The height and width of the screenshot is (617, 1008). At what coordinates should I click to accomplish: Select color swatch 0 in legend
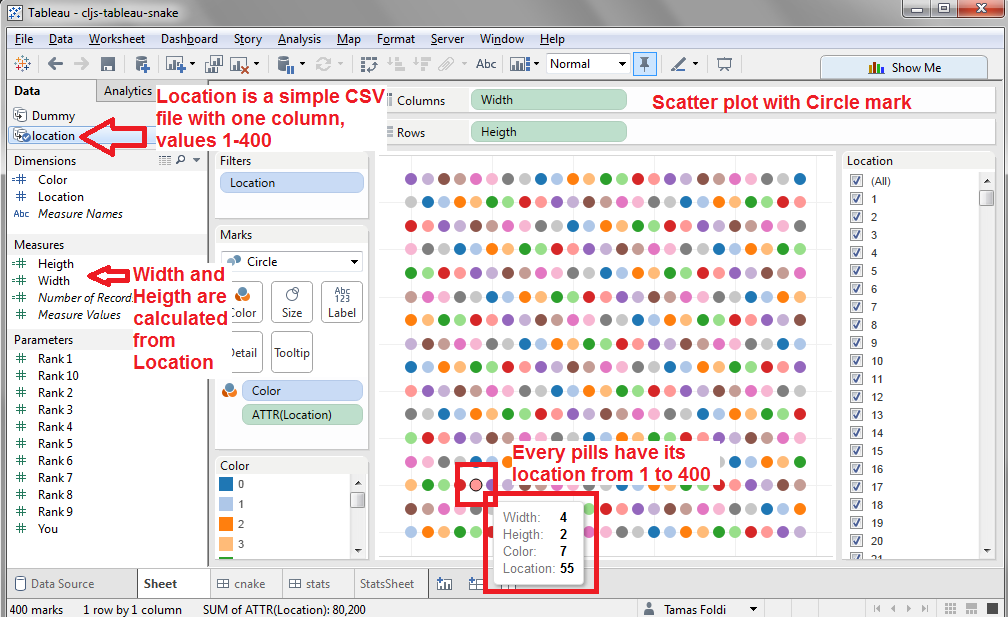[x=226, y=484]
